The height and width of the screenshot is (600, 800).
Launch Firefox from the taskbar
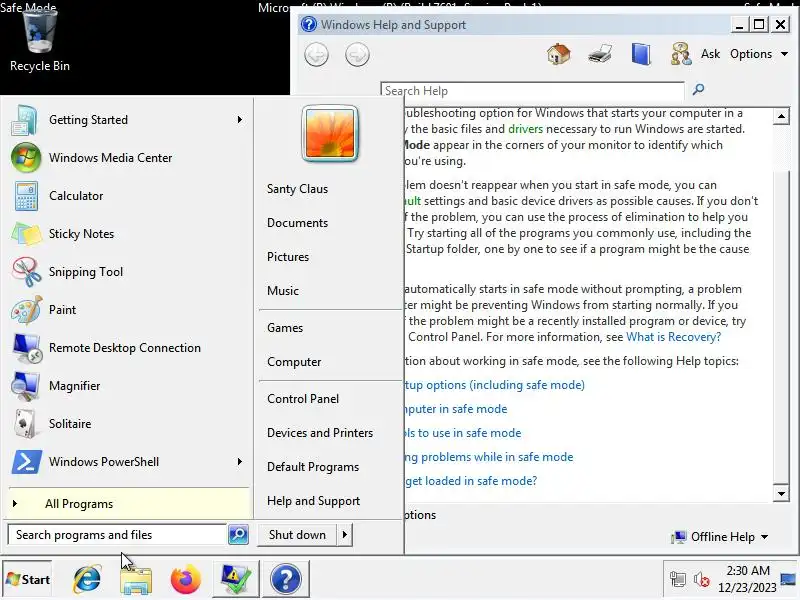pos(186,579)
